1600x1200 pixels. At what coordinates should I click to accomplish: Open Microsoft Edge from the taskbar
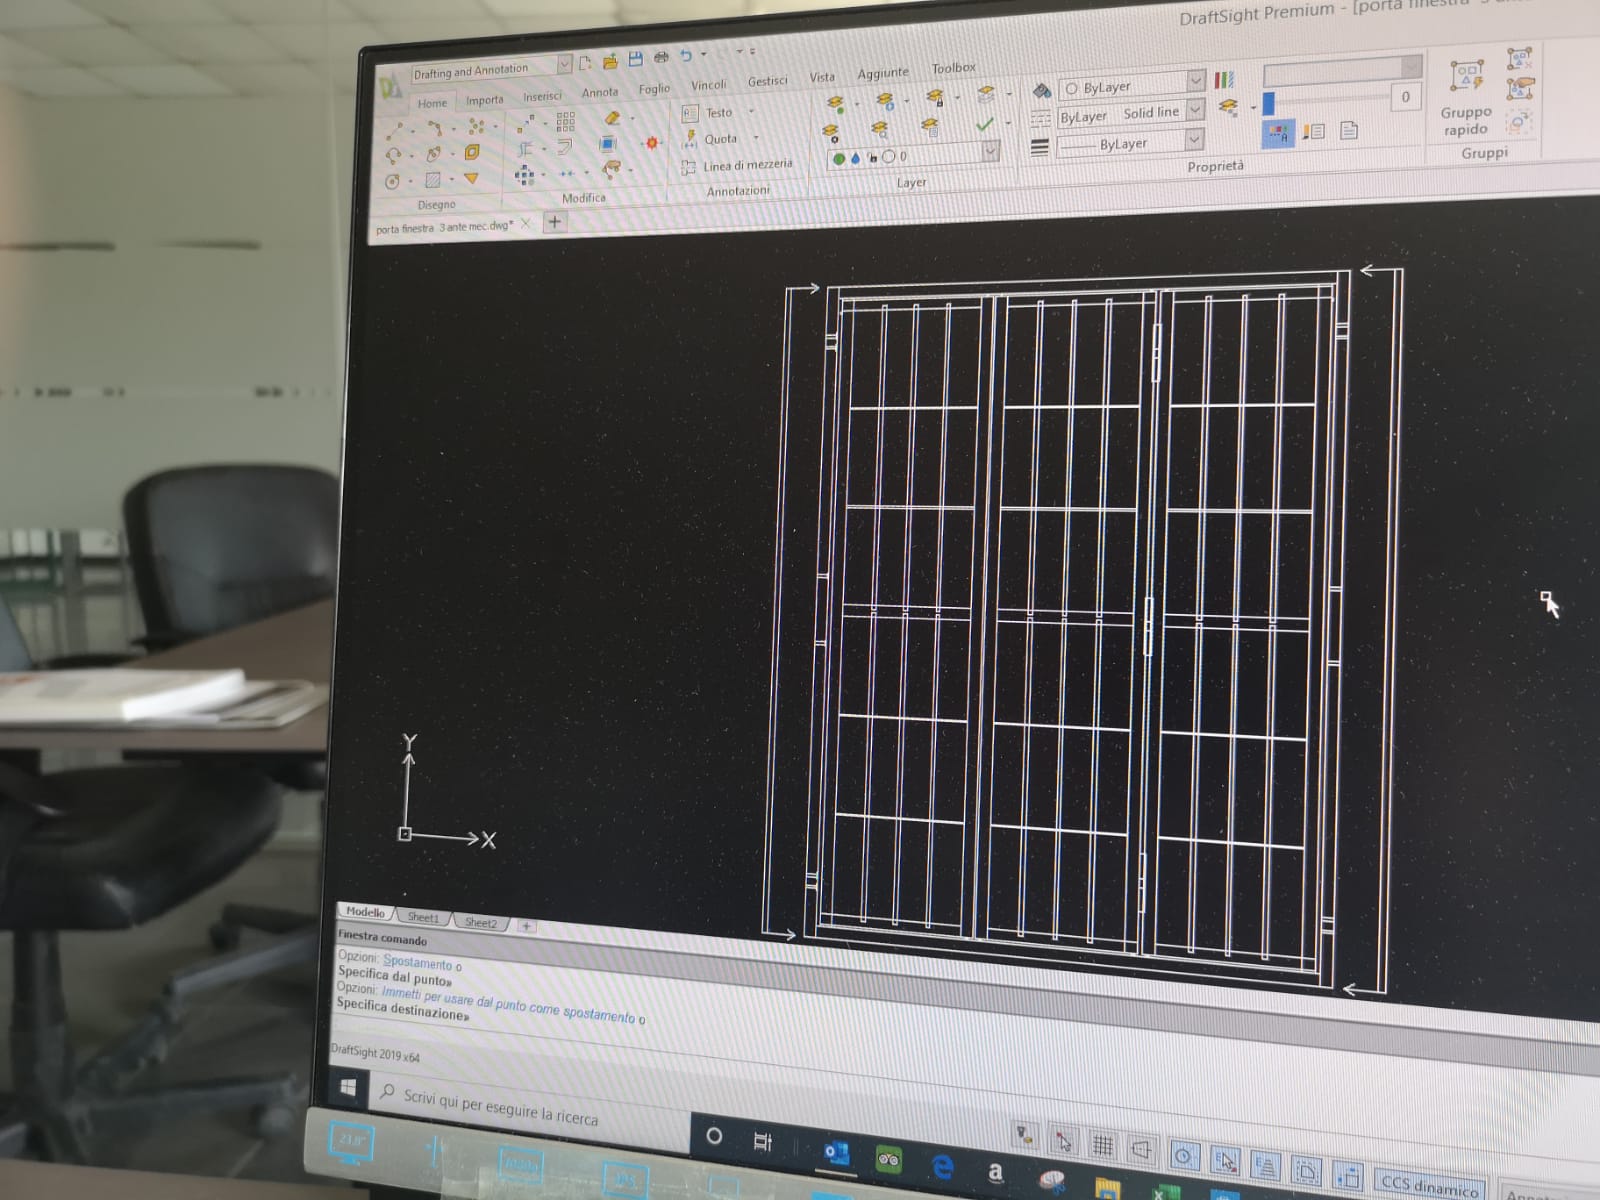pyautogui.click(x=942, y=1167)
